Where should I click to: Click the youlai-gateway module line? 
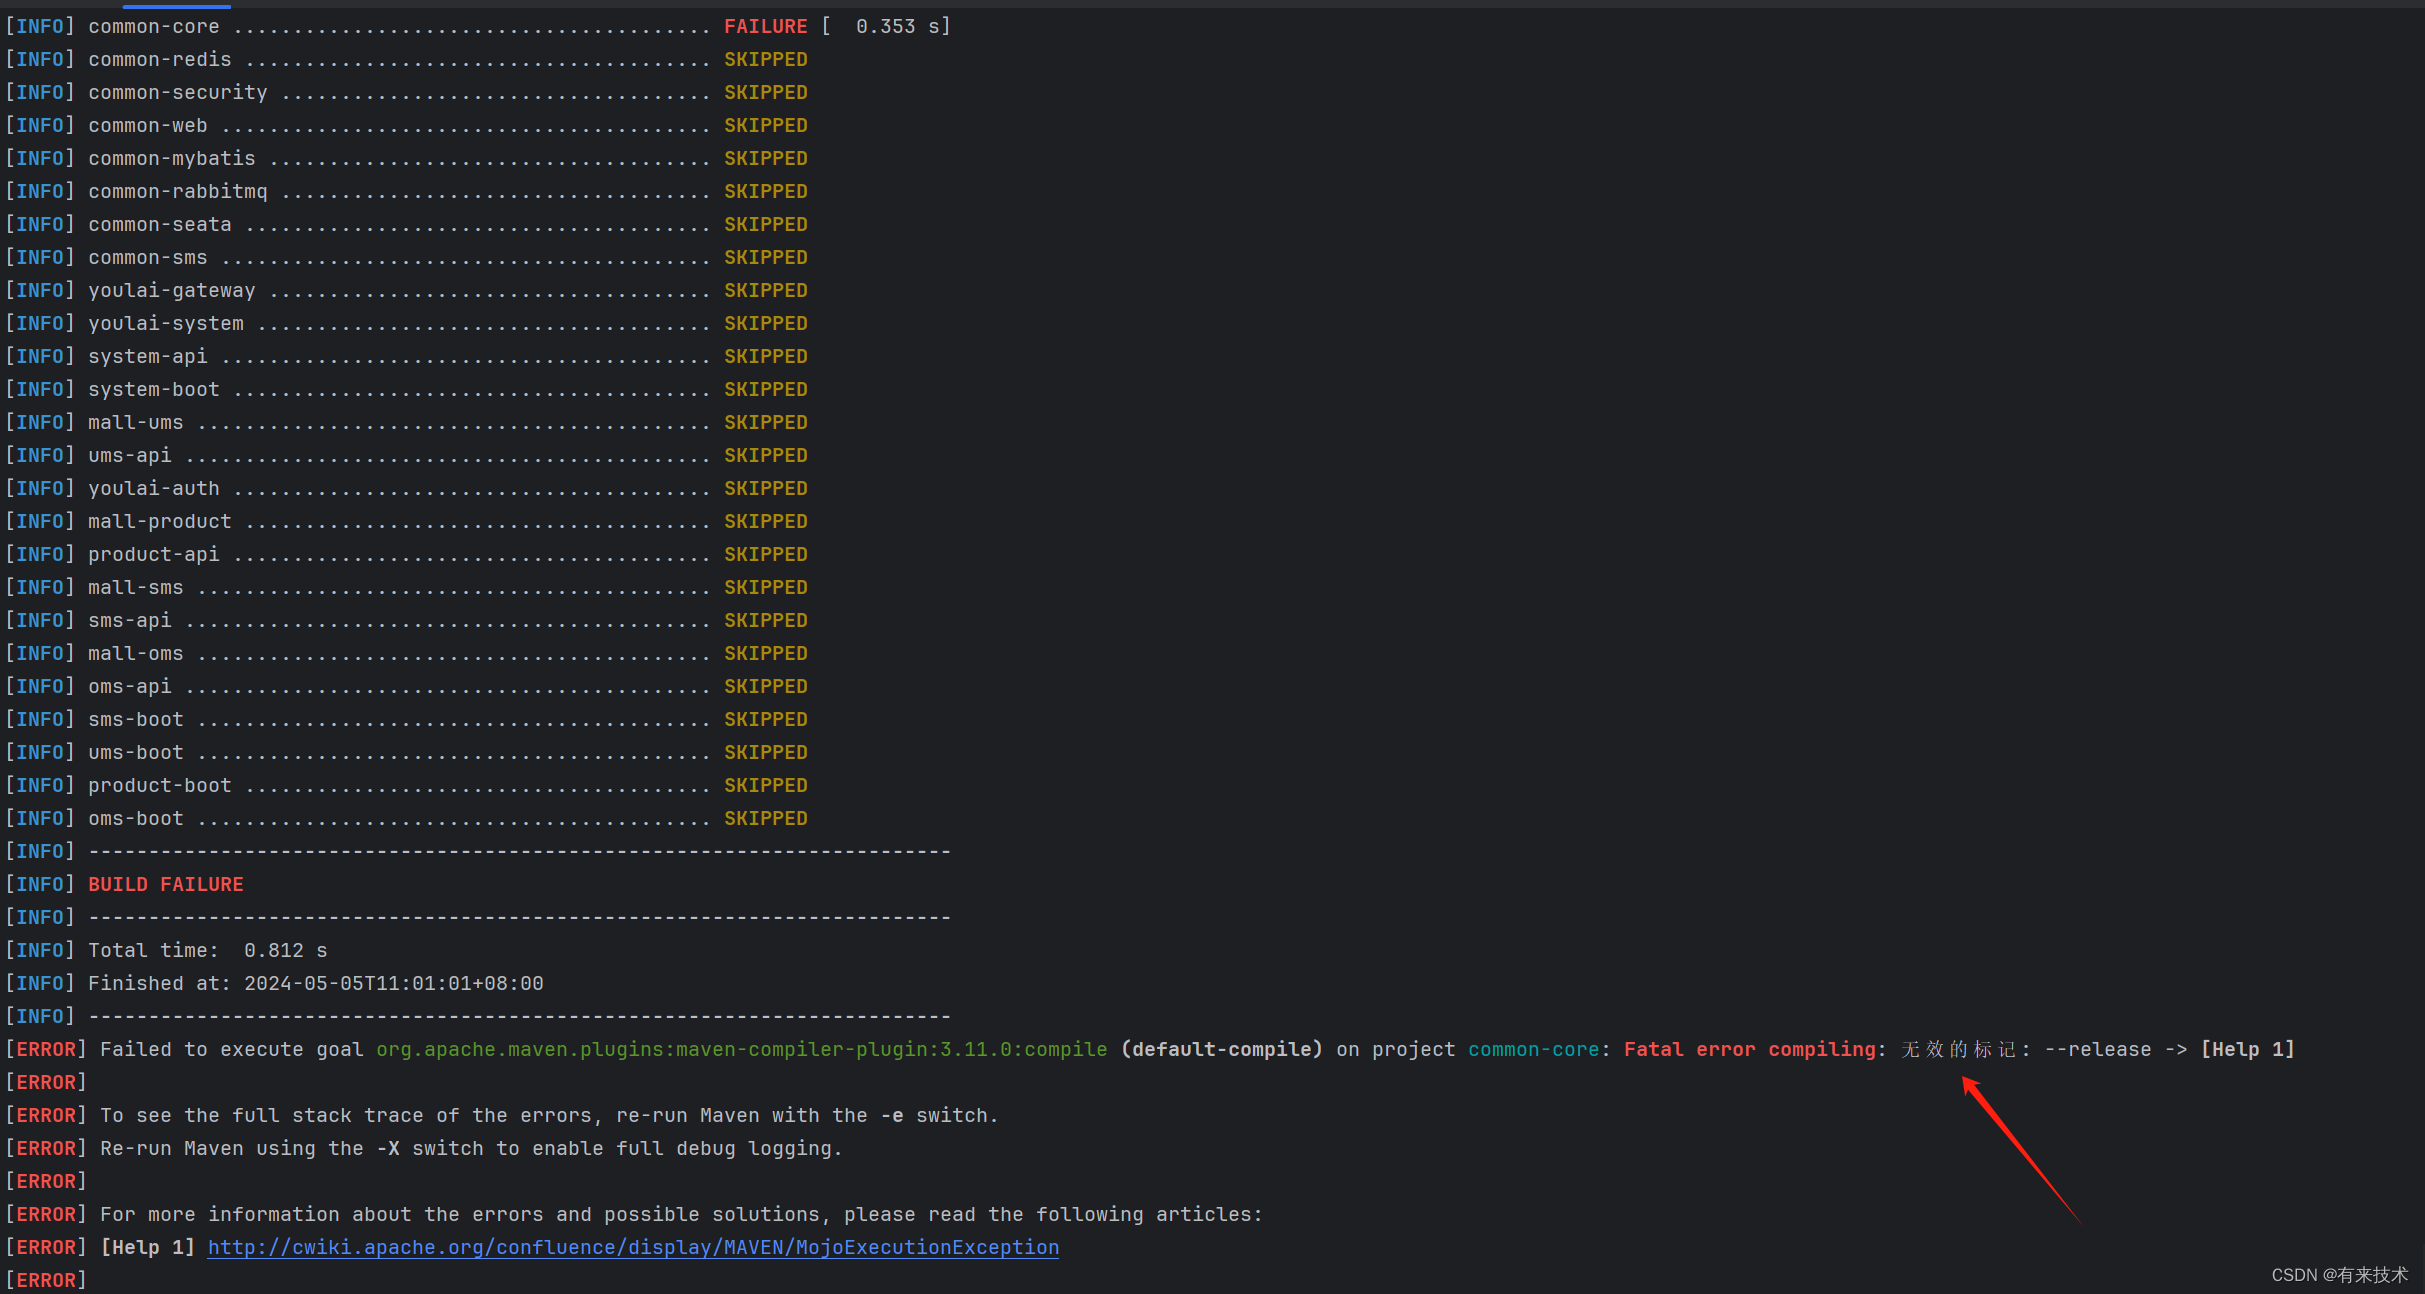[172, 291]
